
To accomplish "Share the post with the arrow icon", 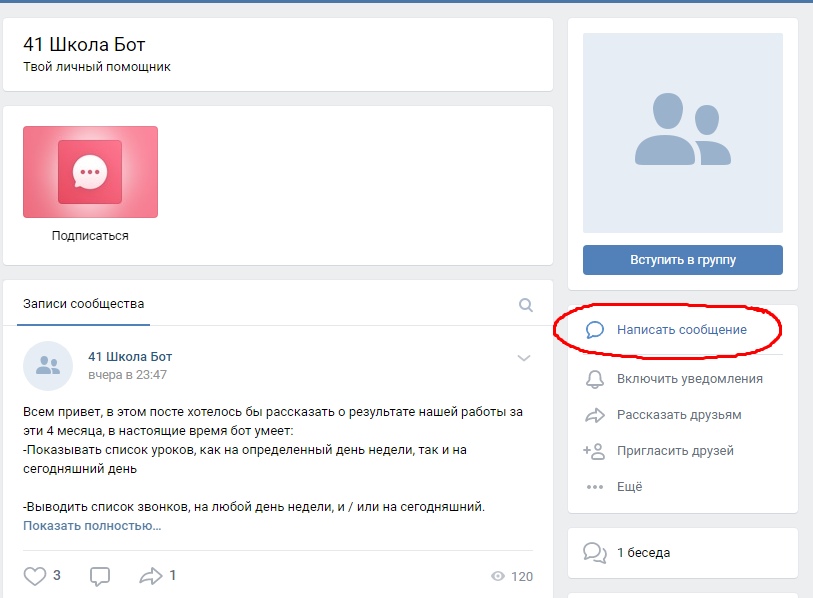I will point(150,576).
